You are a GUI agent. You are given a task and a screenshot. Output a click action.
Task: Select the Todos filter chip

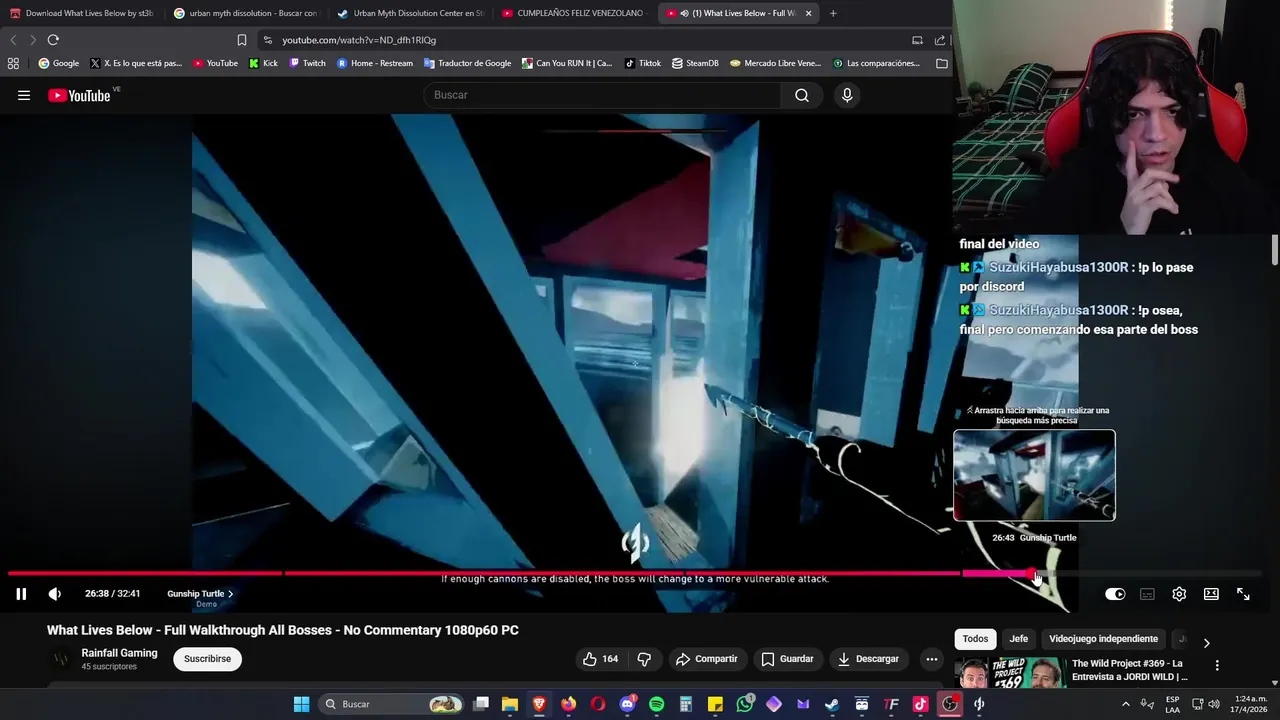click(975, 639)
